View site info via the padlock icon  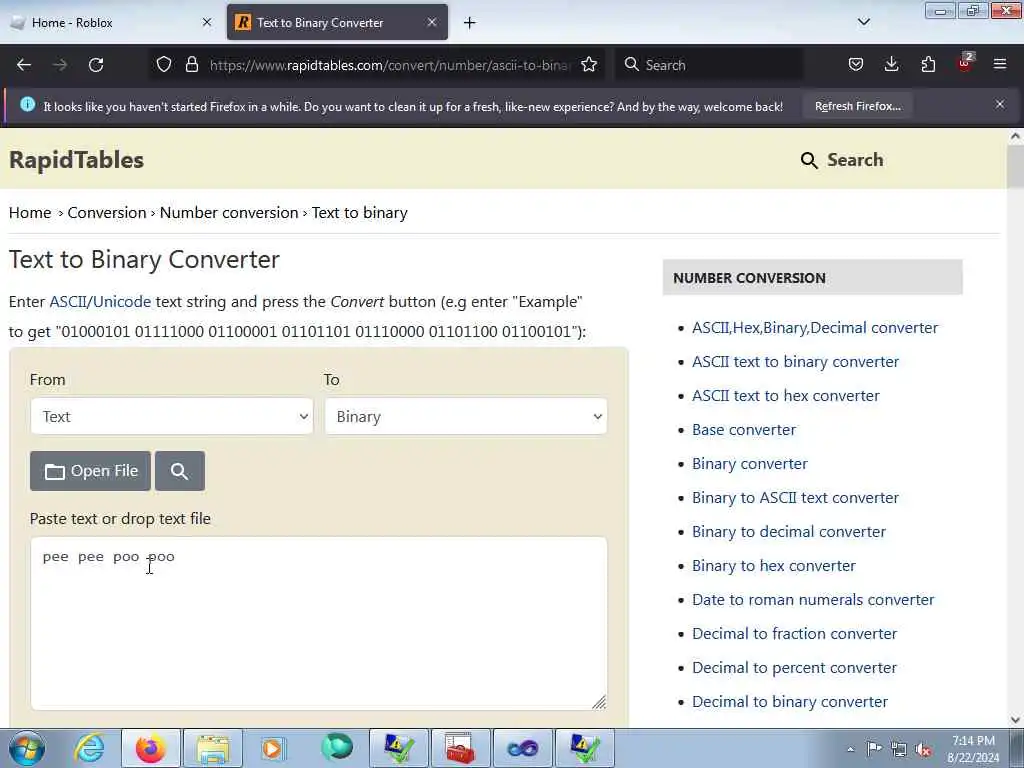[191, 65]
